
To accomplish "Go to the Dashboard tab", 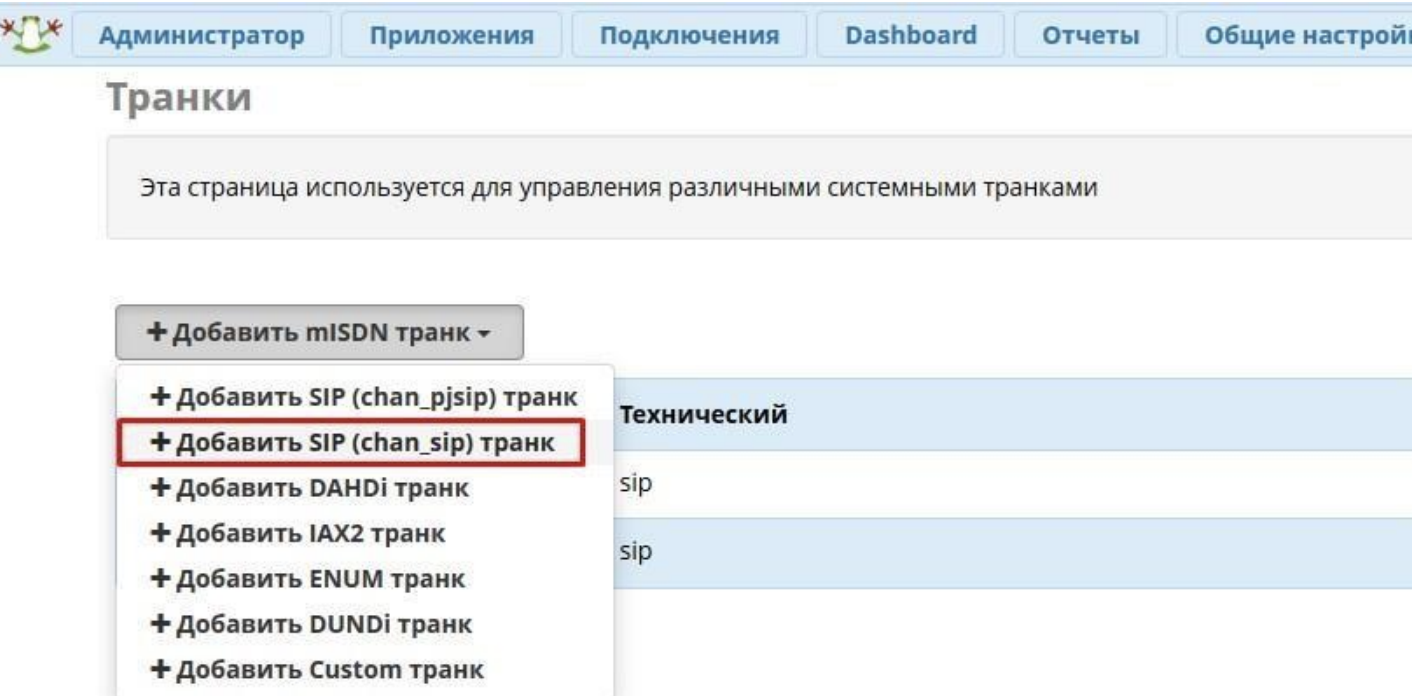I will pyautogui.click(x=910, y=36).
